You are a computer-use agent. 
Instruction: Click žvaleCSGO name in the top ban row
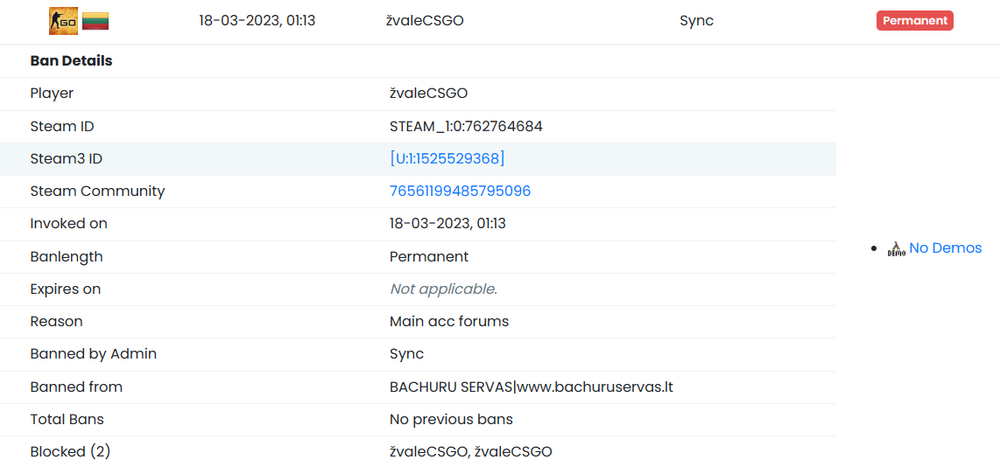[424, 20]
